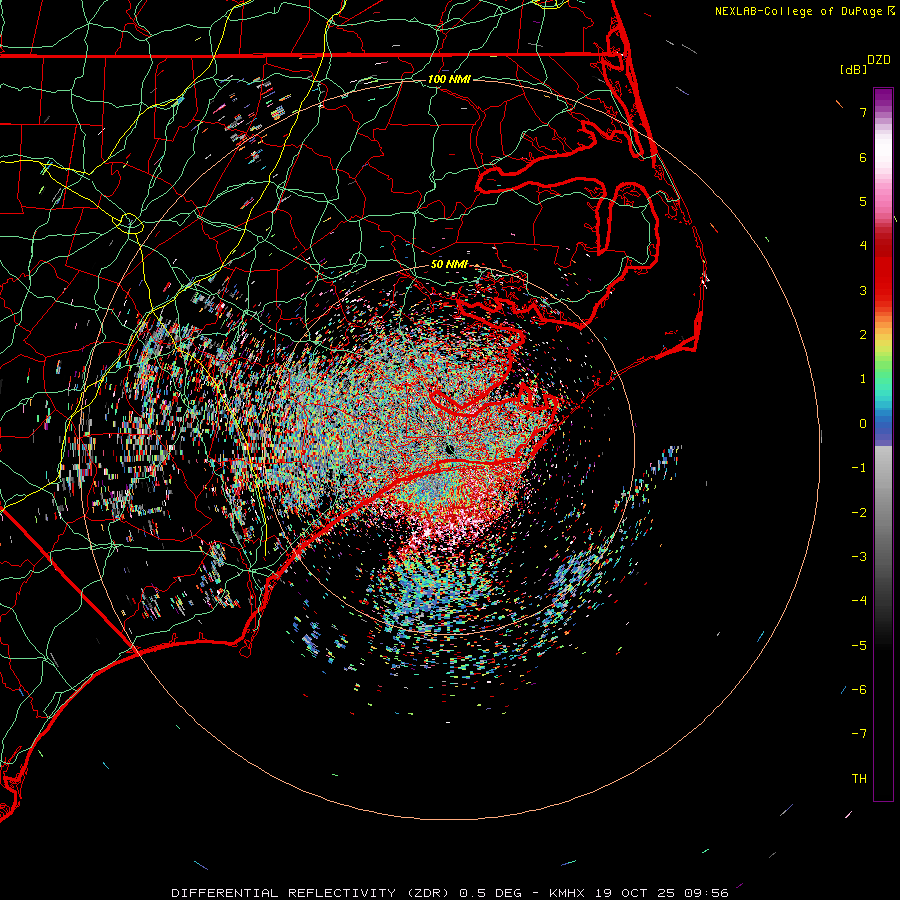Screen dimensions: 900x900
Task: Click the -4 value on color scale
Action: point(859,601)
